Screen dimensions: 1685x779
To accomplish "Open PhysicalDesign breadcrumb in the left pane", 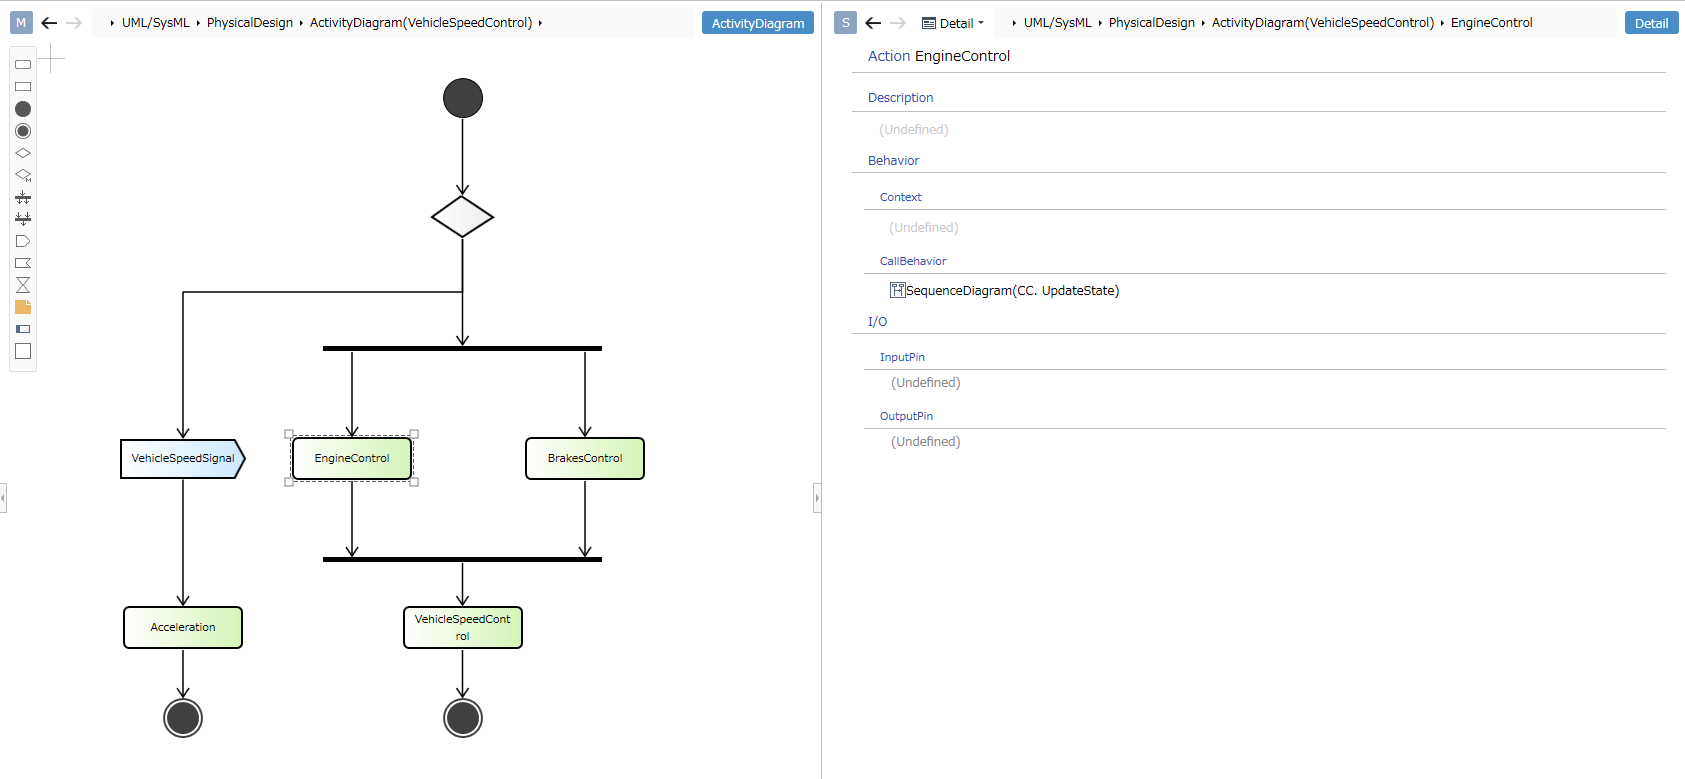I will pyautogui.click(x=250, y=23).
